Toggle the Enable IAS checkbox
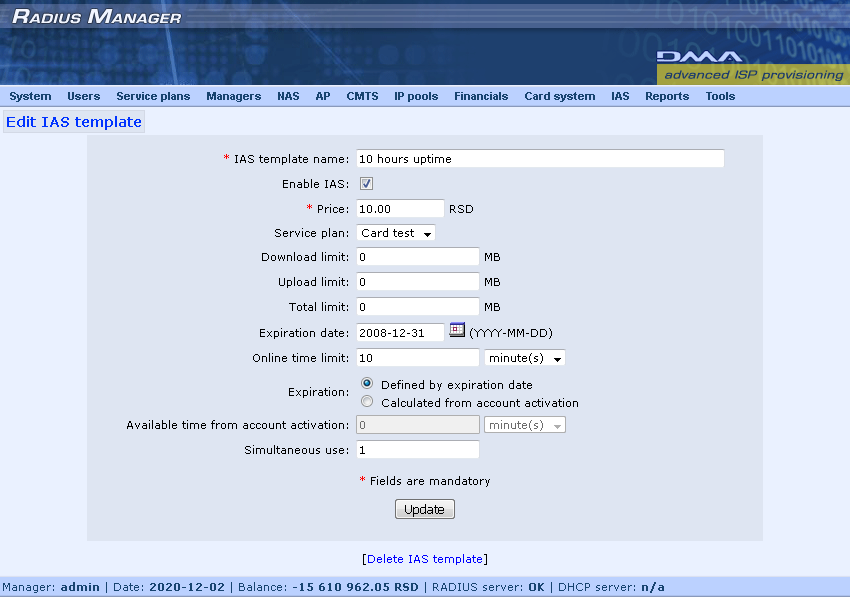 pos(366,184)
